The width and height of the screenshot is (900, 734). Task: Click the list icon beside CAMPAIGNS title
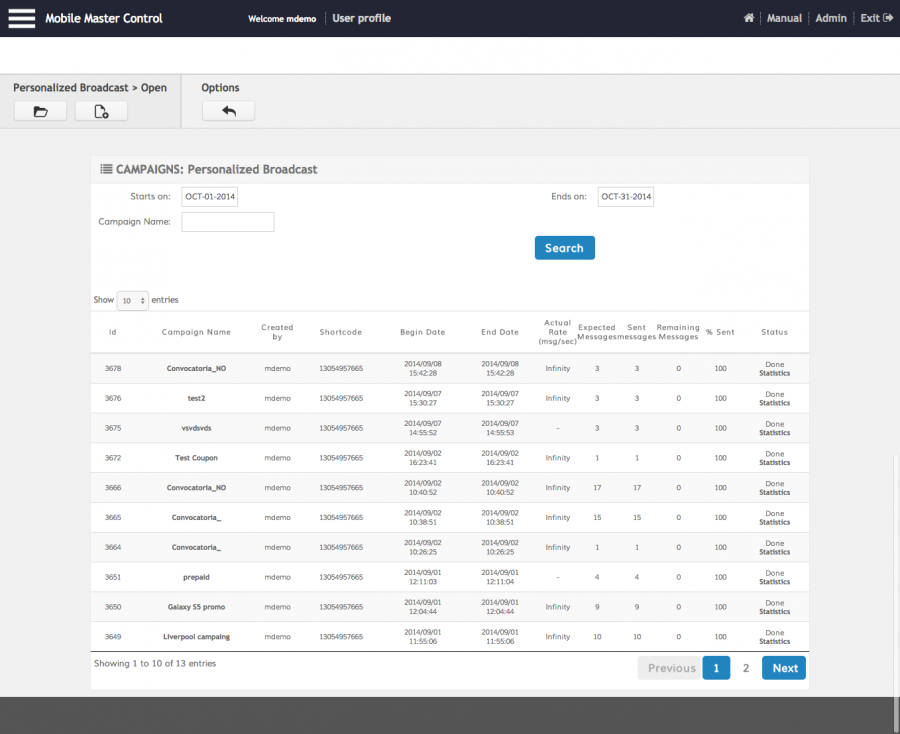tap(106, 169)
